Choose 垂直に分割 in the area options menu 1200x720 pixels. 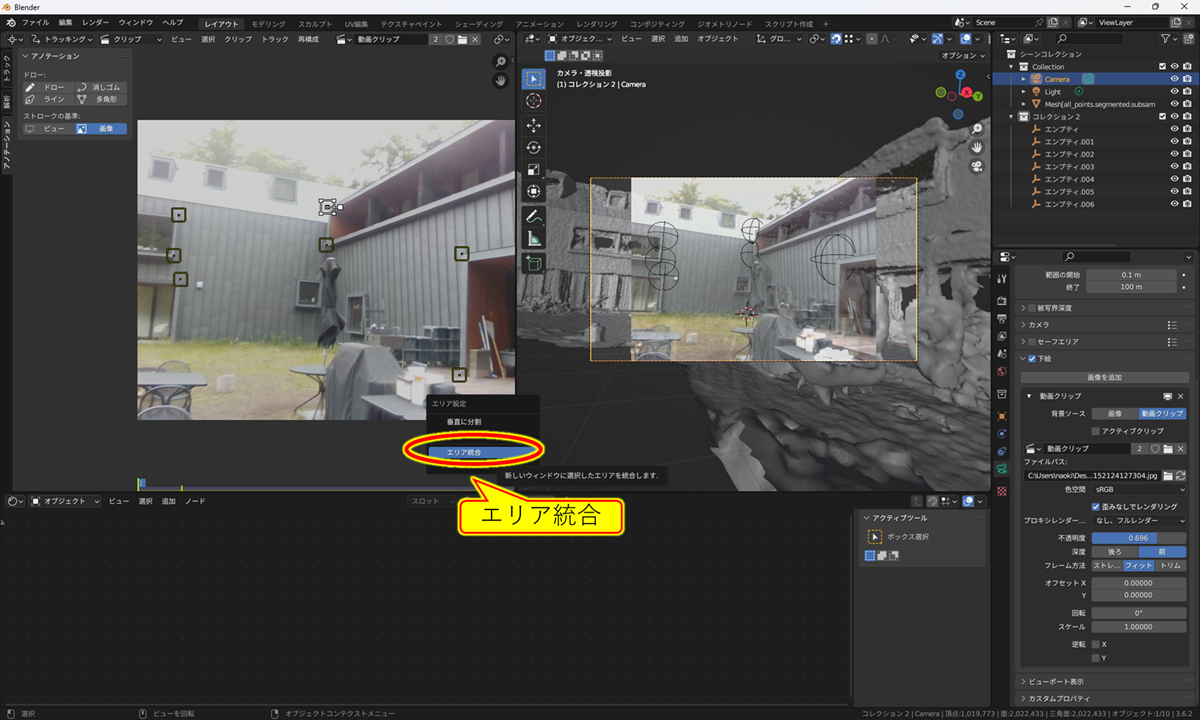(x=463, y=422)
